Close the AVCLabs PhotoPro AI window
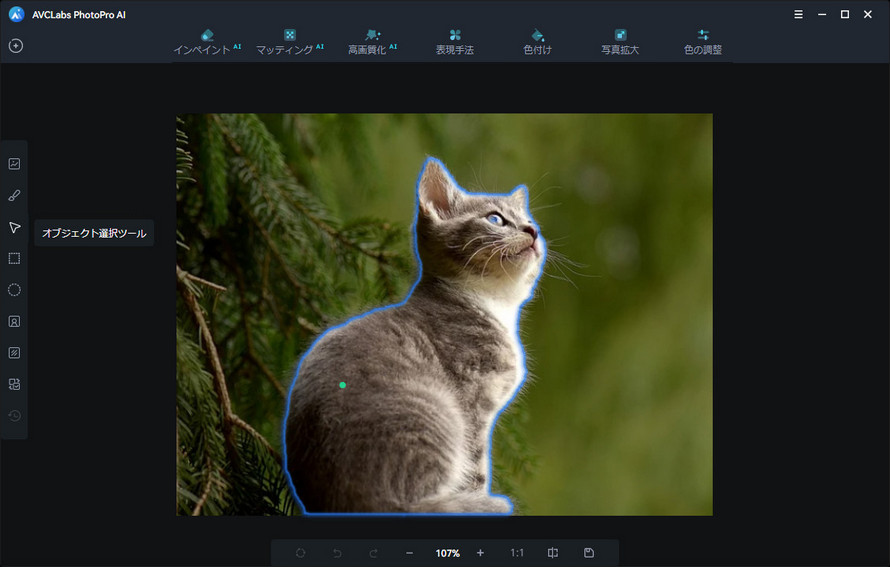This screenshot has width=890, height=567. click(x=868, y=14)
